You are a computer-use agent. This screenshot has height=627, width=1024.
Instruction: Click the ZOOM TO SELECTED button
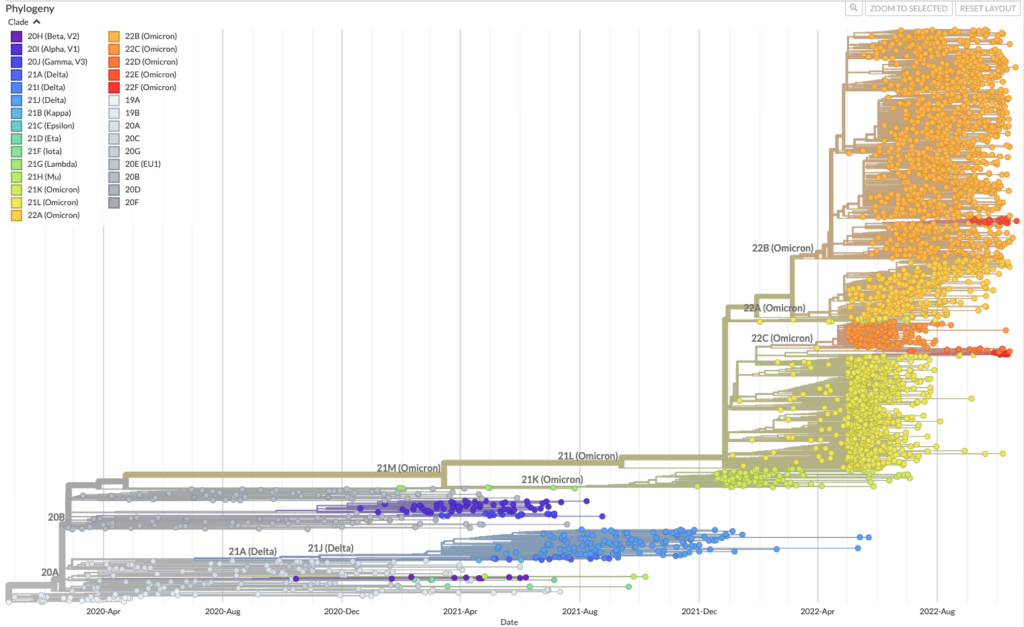coord(909,8)
